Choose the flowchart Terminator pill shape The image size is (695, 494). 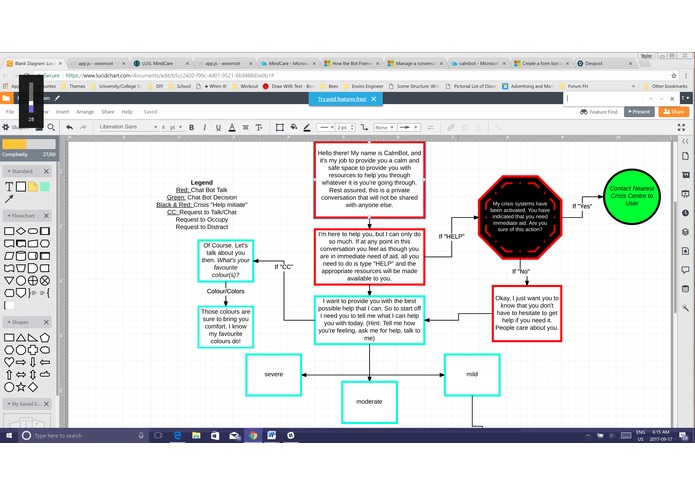click(x=33, y=231)
